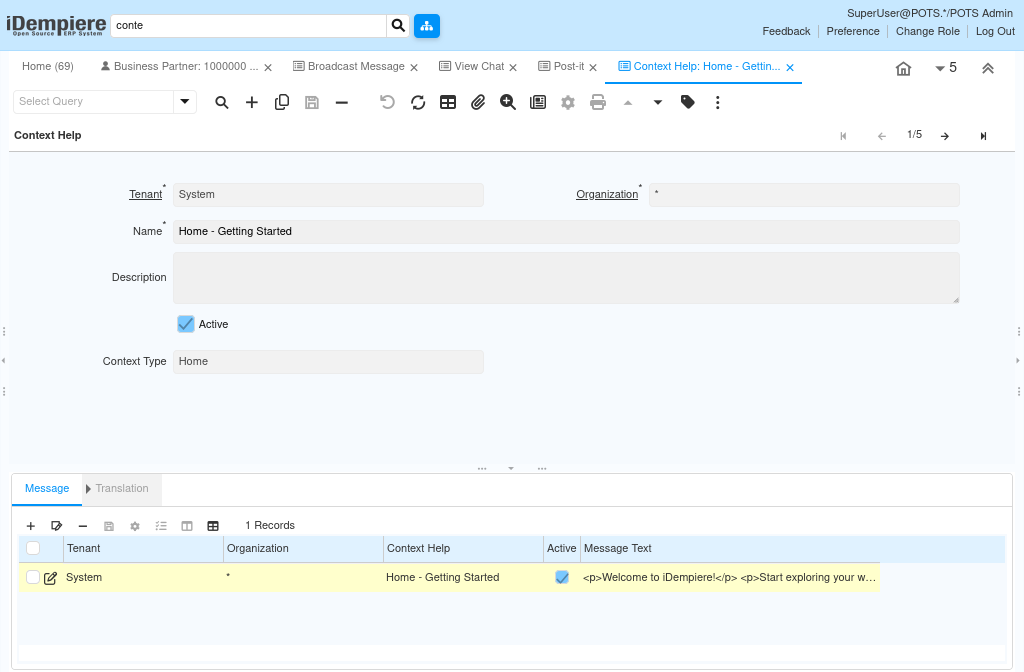Toggle the Active checkbox in Message row
This screenshot has width=1024, height=672.
[562, 577]
